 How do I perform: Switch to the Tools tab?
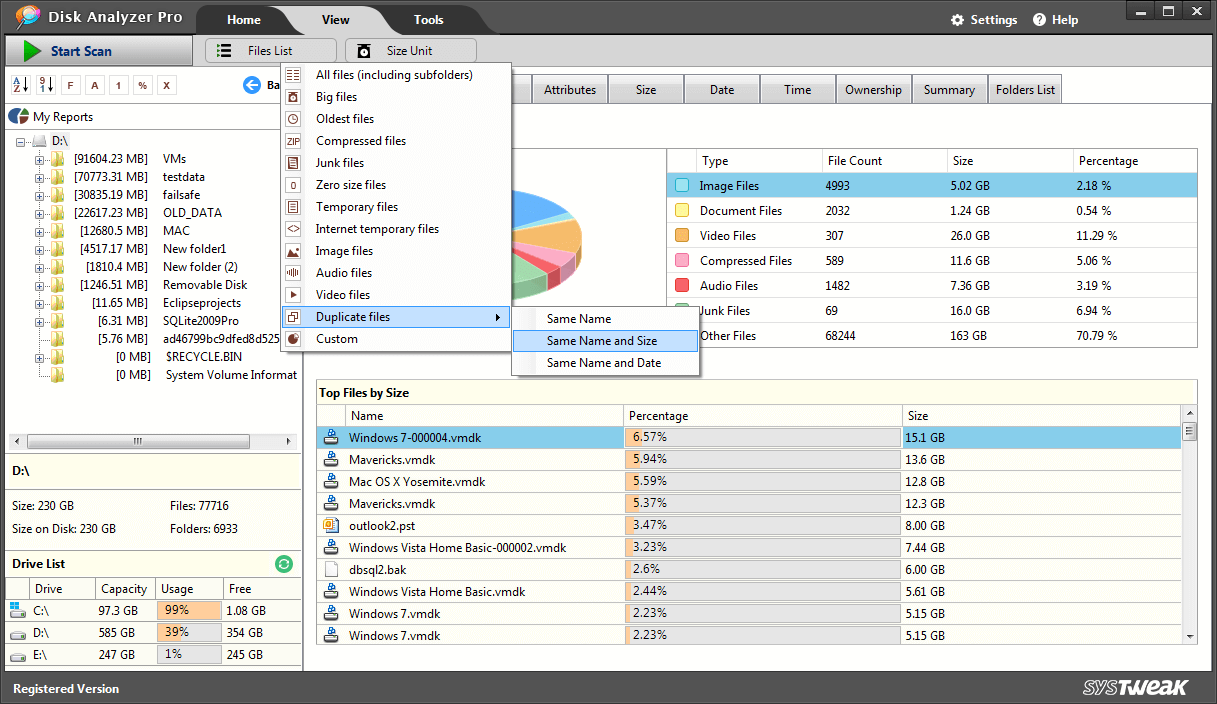click(x=428, y=19)
